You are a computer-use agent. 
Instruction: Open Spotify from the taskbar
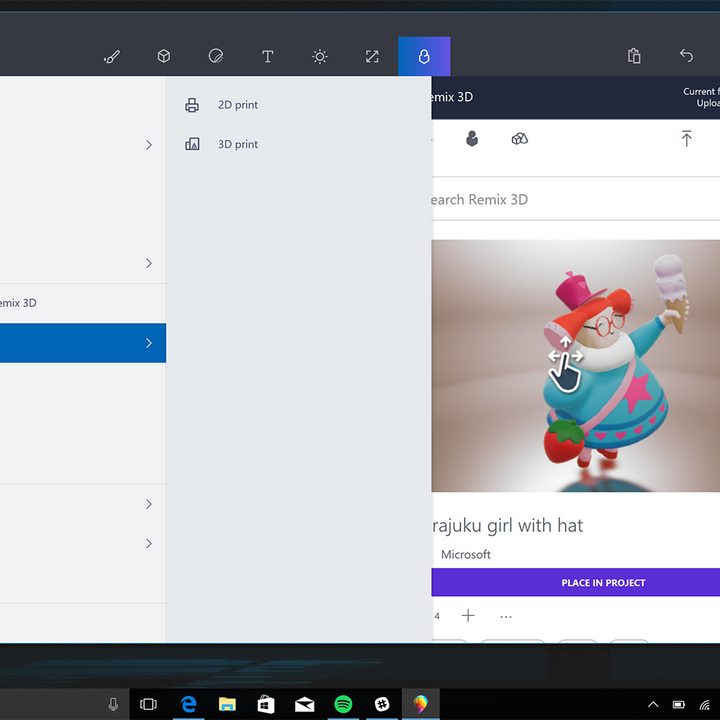pos(343,704)
